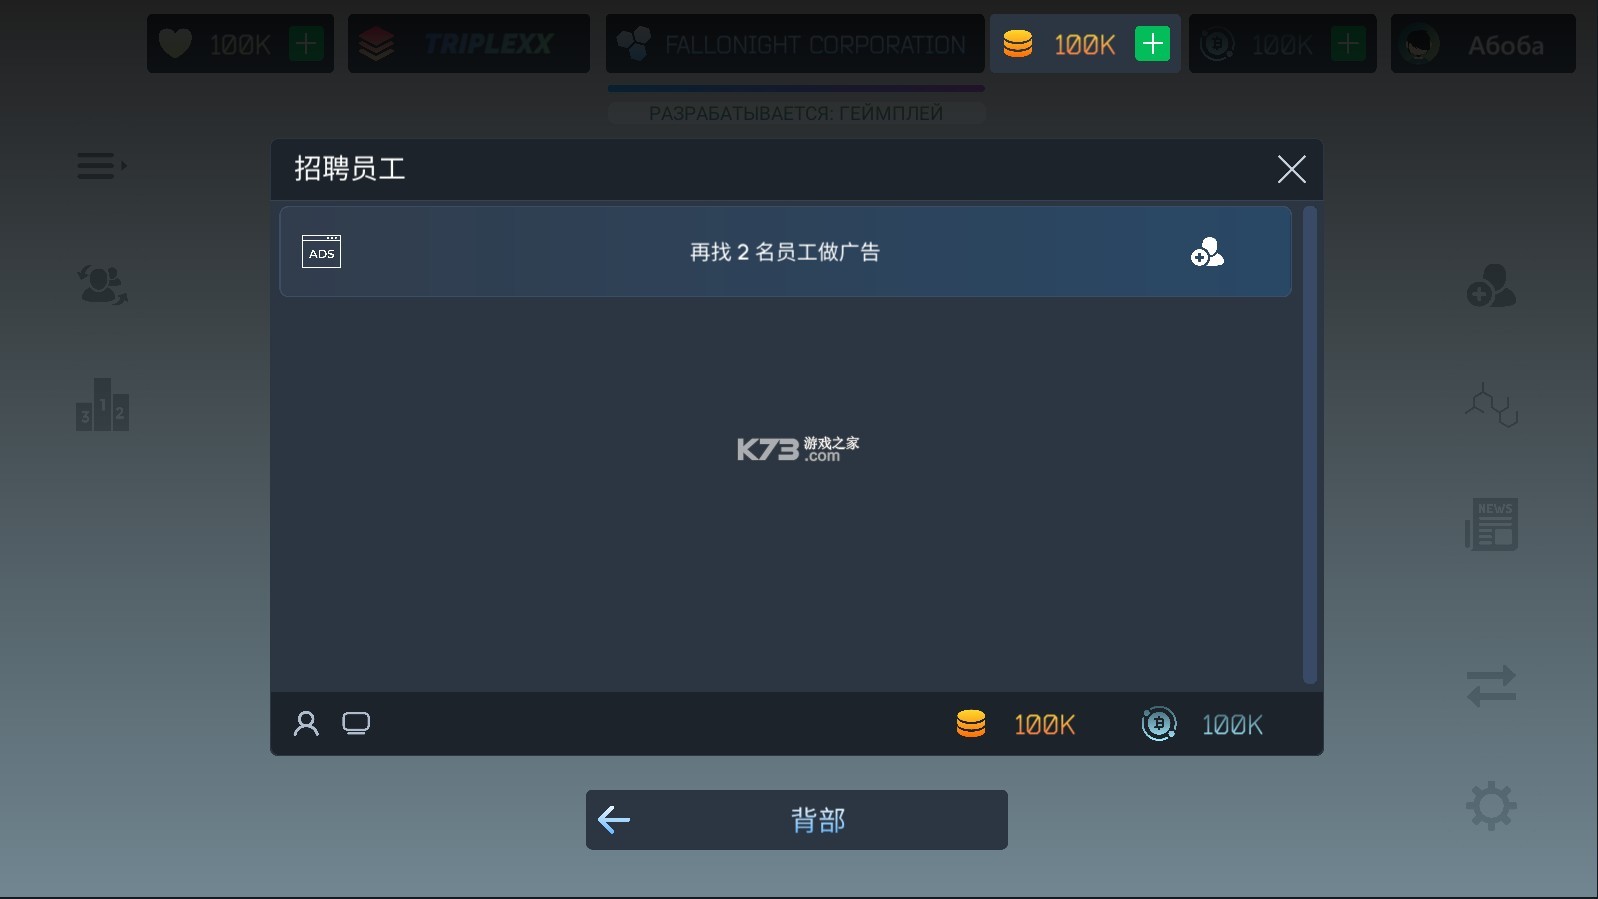Click the 背部 back button
Image resolution: width=1598 pixels, height=899 pixels.
click(796, 820)
